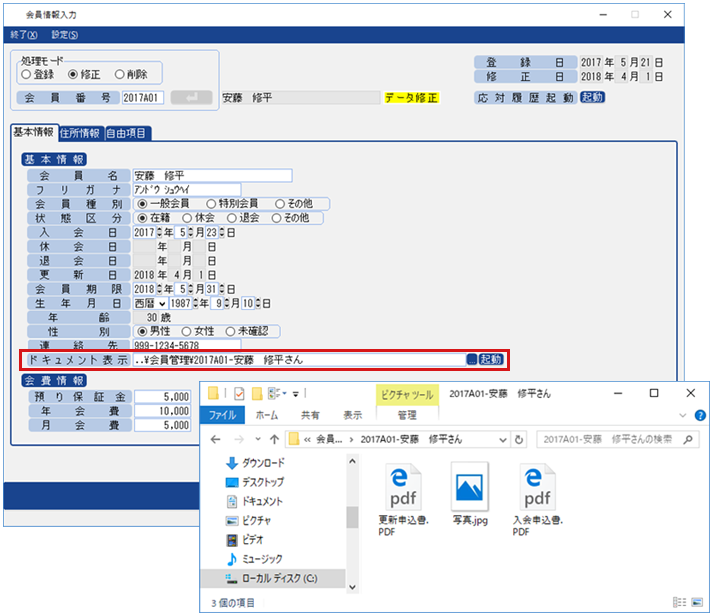This screenshot has width=714, height=616.
Task: Select 特別会員 member type
Action: (232, 204)
